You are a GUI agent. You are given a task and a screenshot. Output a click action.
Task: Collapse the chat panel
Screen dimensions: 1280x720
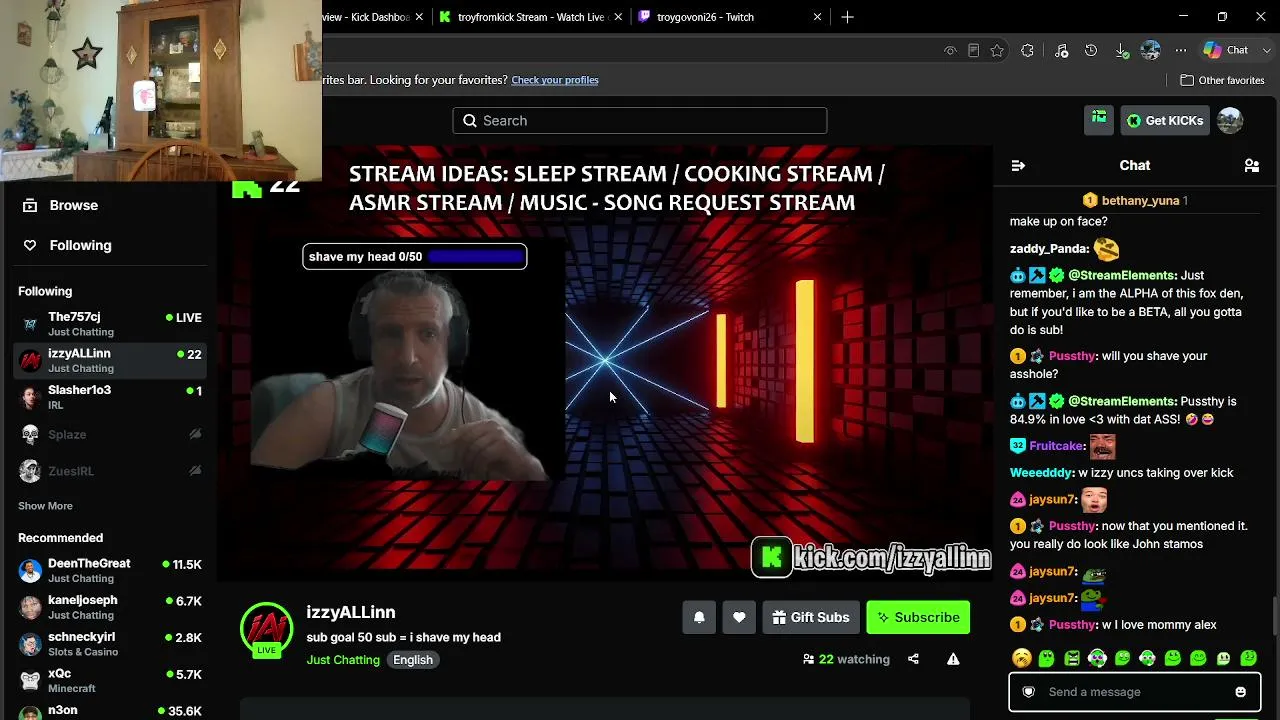coord(1018,166)
